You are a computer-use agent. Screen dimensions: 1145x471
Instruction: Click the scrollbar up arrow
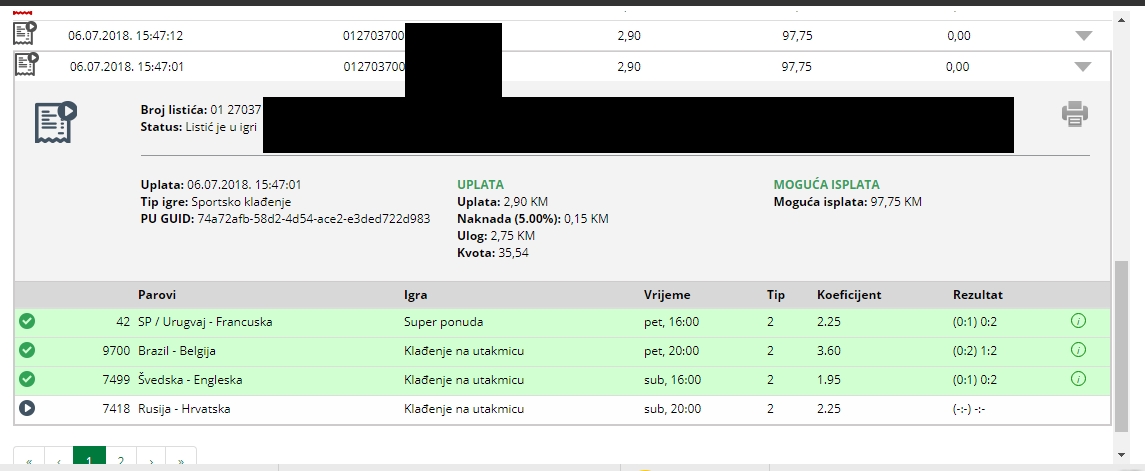click(x=1122, y=20)
